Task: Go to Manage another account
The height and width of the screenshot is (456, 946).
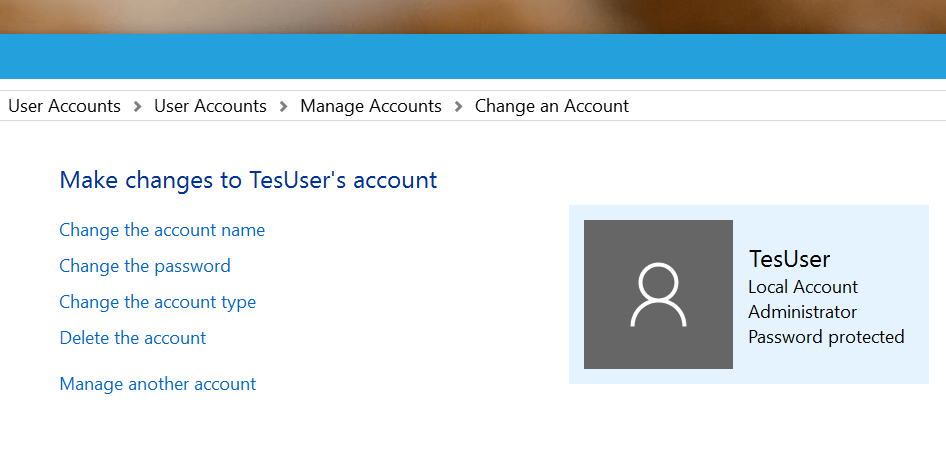Action: [x=157, y=384]
